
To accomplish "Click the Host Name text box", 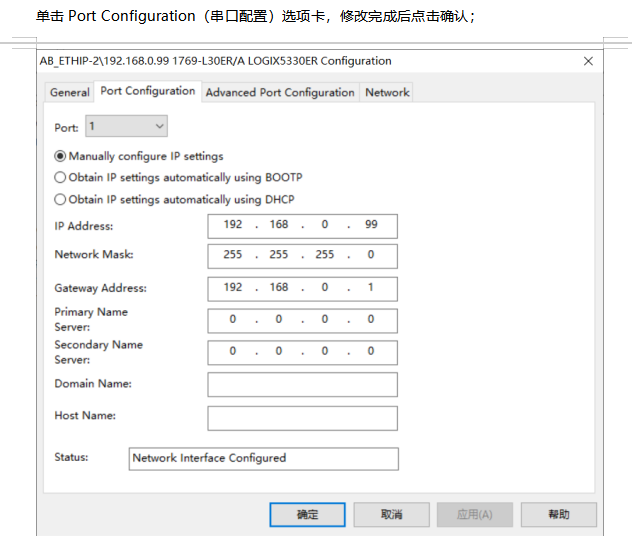I will (302, 418).
